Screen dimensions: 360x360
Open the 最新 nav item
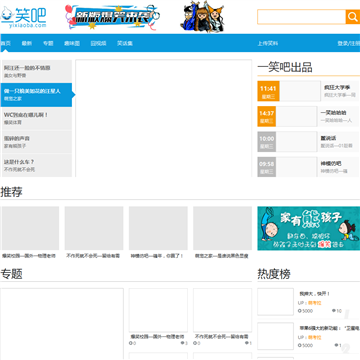[x=27, y=43]
